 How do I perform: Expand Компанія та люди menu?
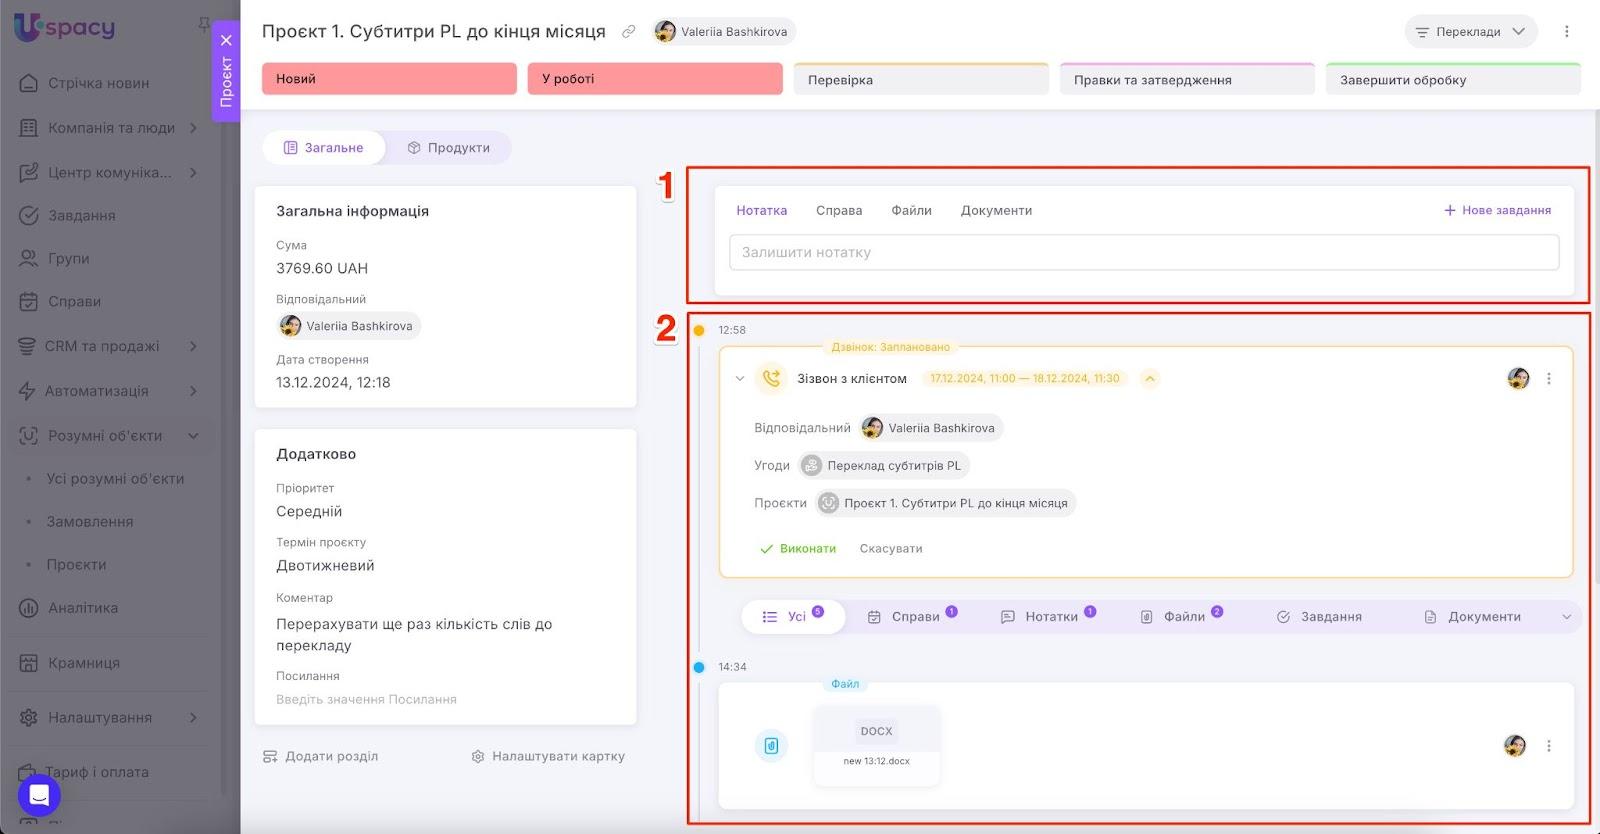click(108, 128)
